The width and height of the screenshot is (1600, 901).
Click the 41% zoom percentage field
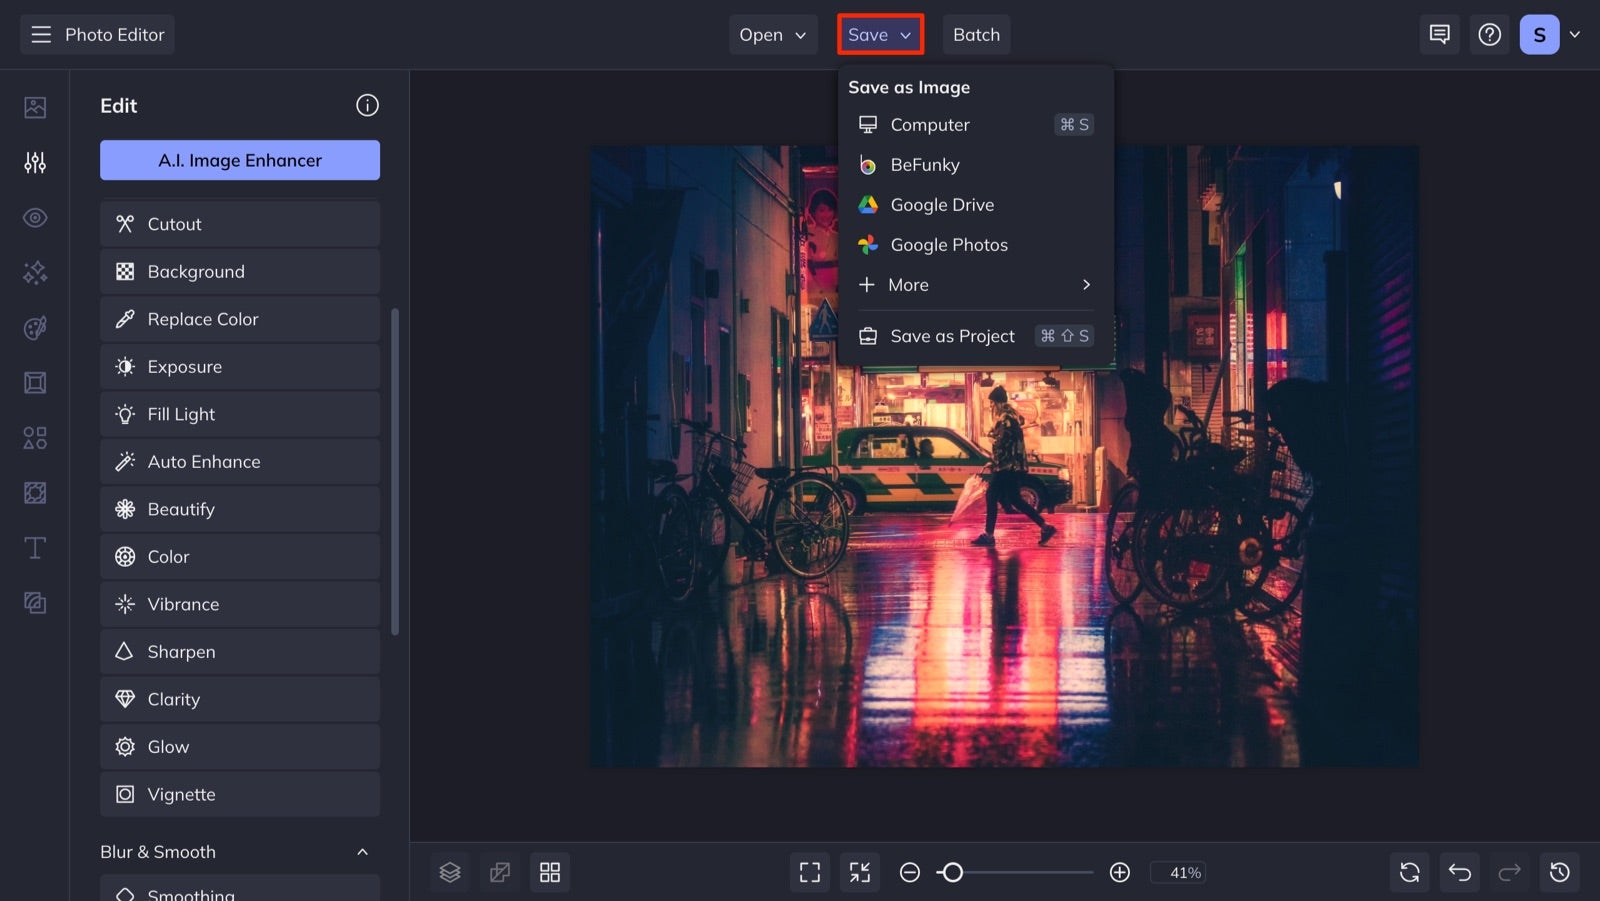pos(1179,872)
